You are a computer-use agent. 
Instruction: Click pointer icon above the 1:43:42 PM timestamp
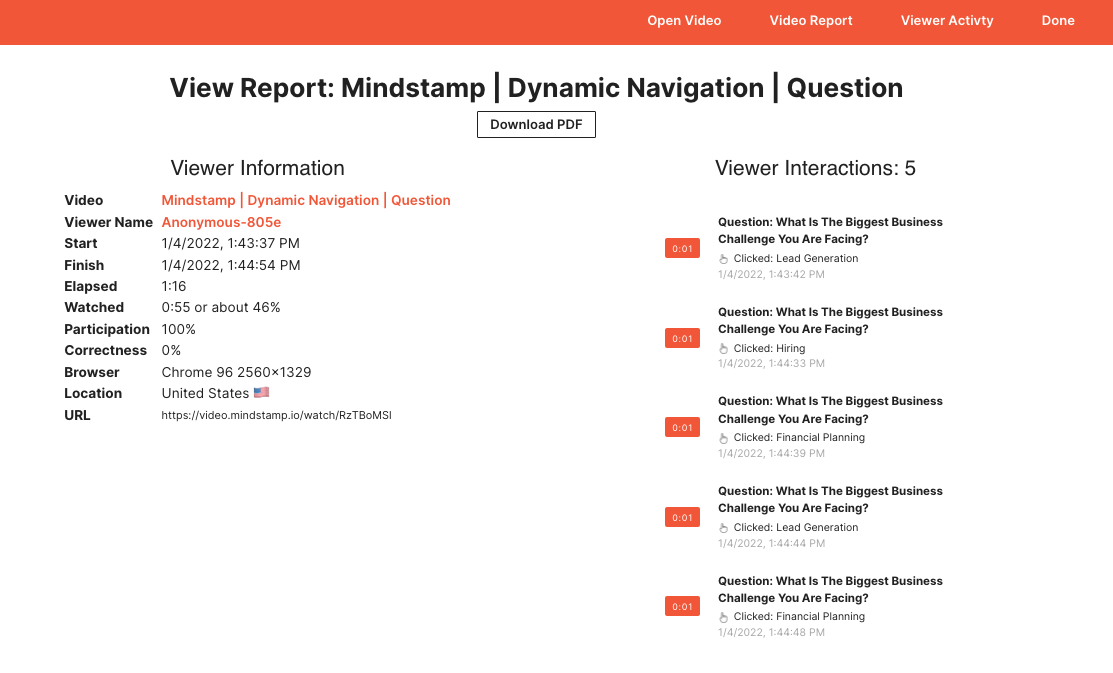point(724,259)
